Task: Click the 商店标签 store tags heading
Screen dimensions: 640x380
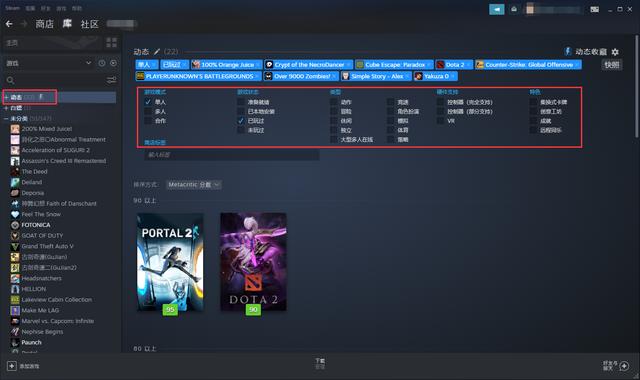Action: tap(155, 142)
